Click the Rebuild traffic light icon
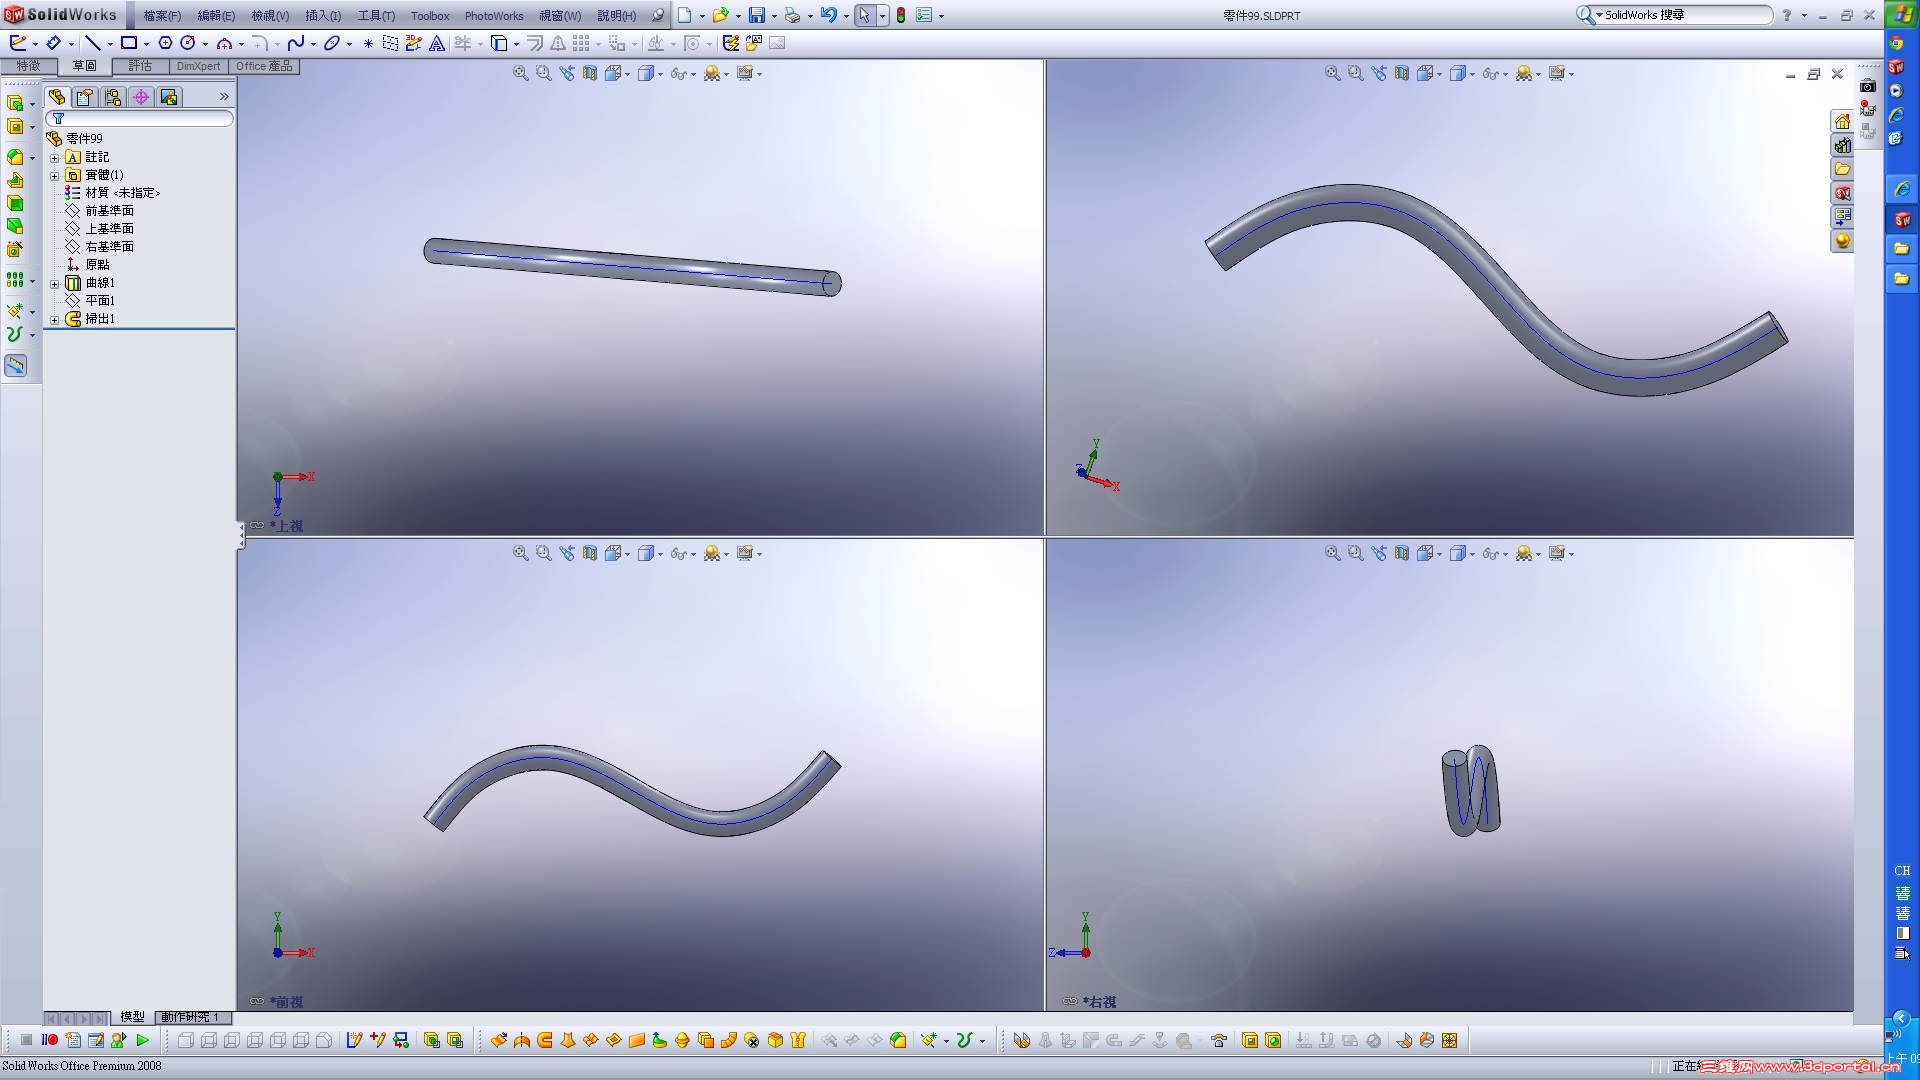 pyautogui.click(x=901, y=15)
